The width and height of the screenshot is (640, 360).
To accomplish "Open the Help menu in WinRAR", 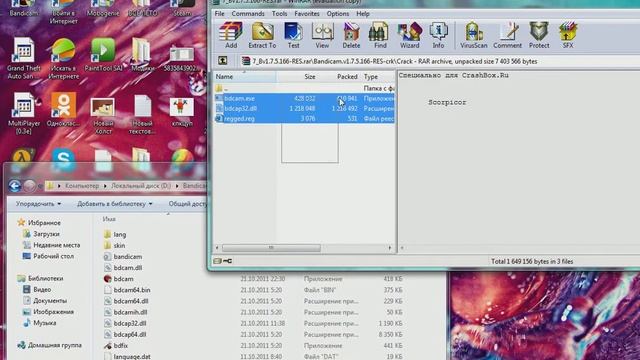I will [x=363, y=13].
